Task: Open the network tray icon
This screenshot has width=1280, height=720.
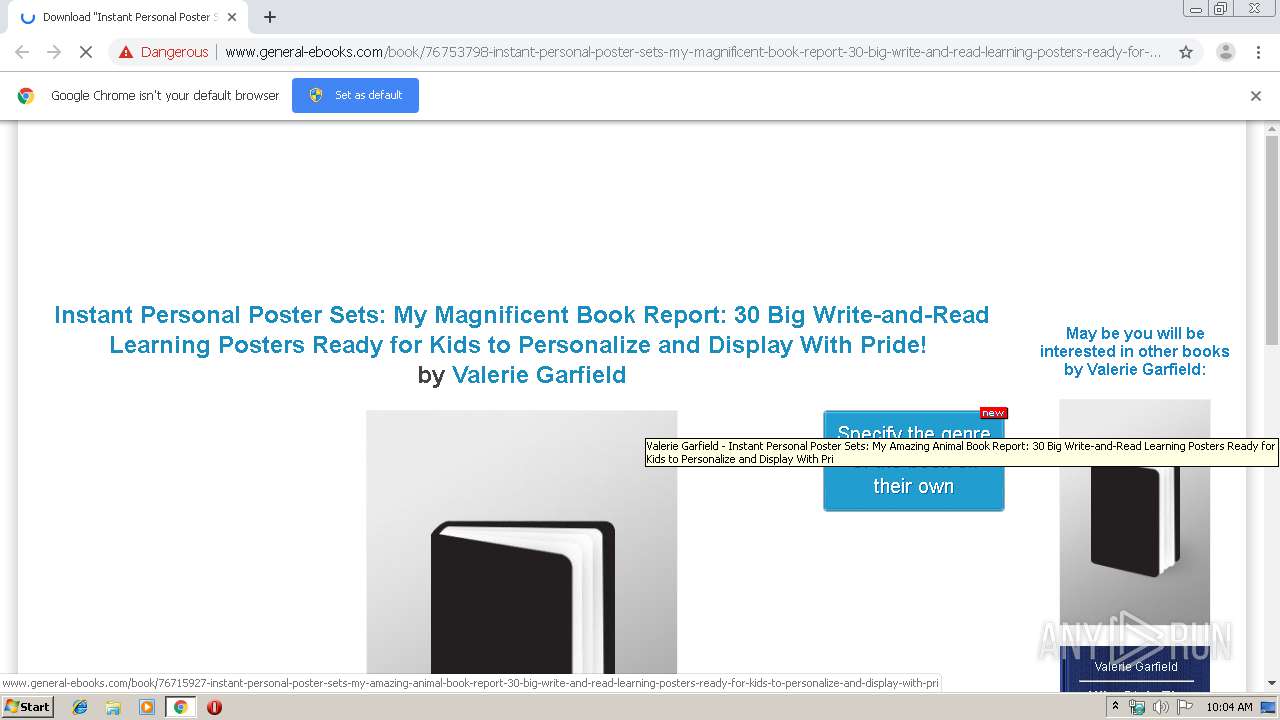Action: 1137,707
